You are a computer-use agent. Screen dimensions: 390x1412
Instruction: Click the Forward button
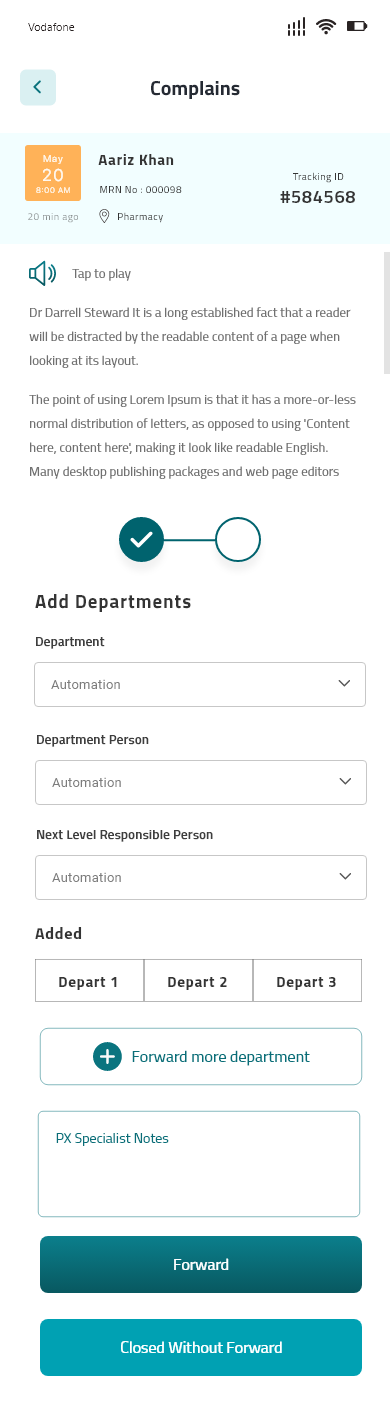[201, 1264]
